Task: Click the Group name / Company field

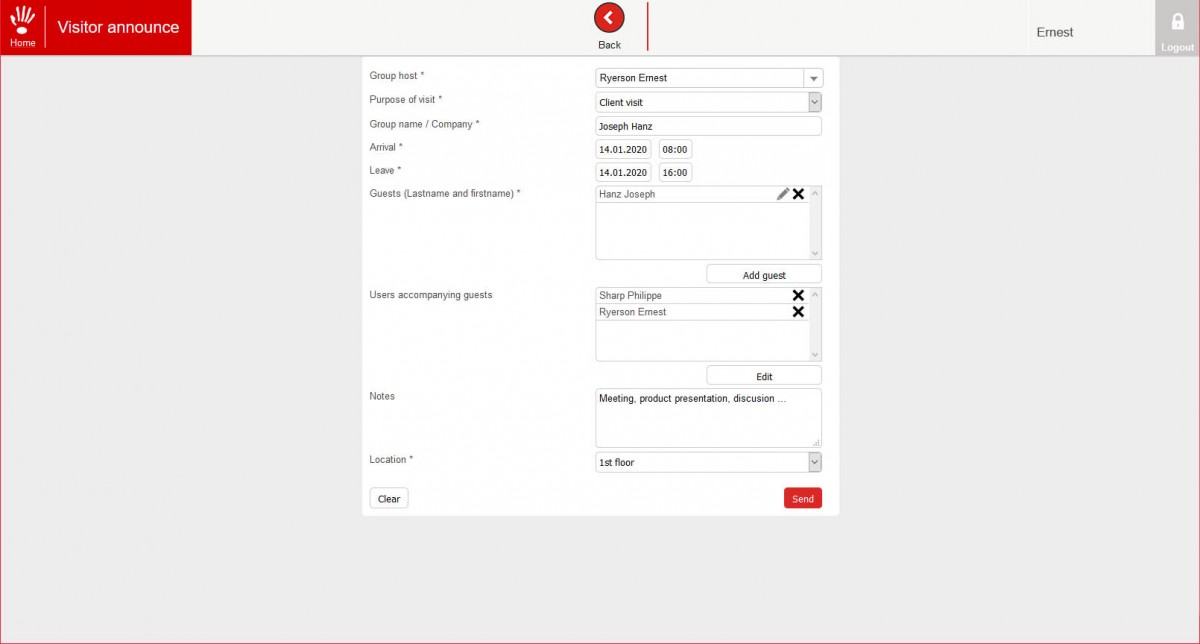Action: pyautogui.click(x=708, y=126)
